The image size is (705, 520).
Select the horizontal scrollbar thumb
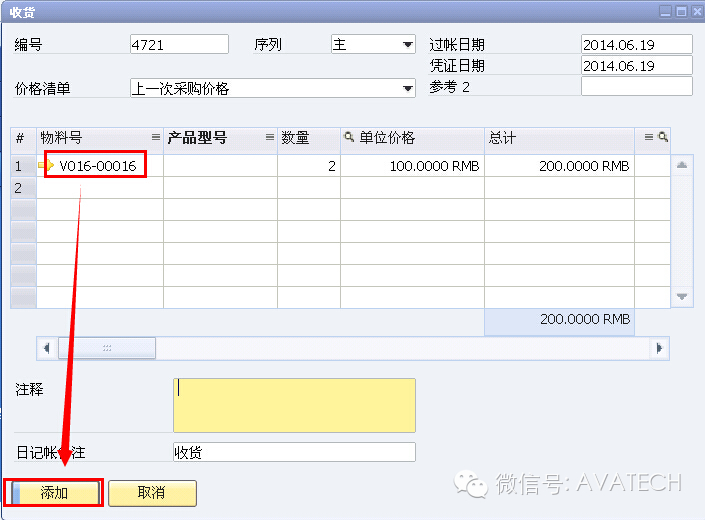(x=107, y=348)
